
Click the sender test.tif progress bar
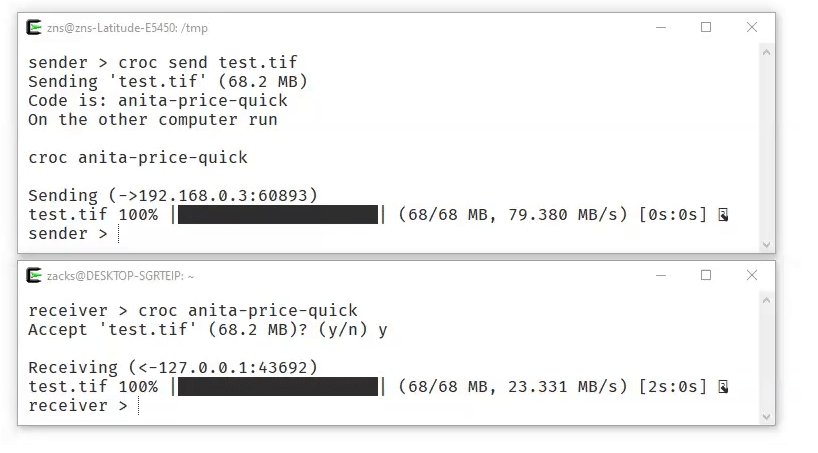(x=278, y=214)
